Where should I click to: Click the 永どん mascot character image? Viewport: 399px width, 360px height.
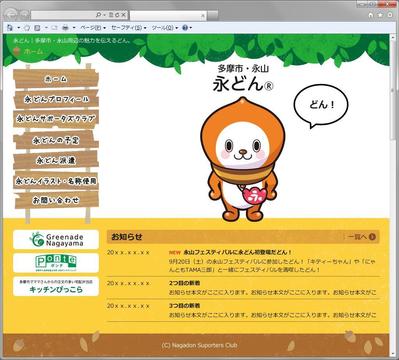click(x=243, y=159)
